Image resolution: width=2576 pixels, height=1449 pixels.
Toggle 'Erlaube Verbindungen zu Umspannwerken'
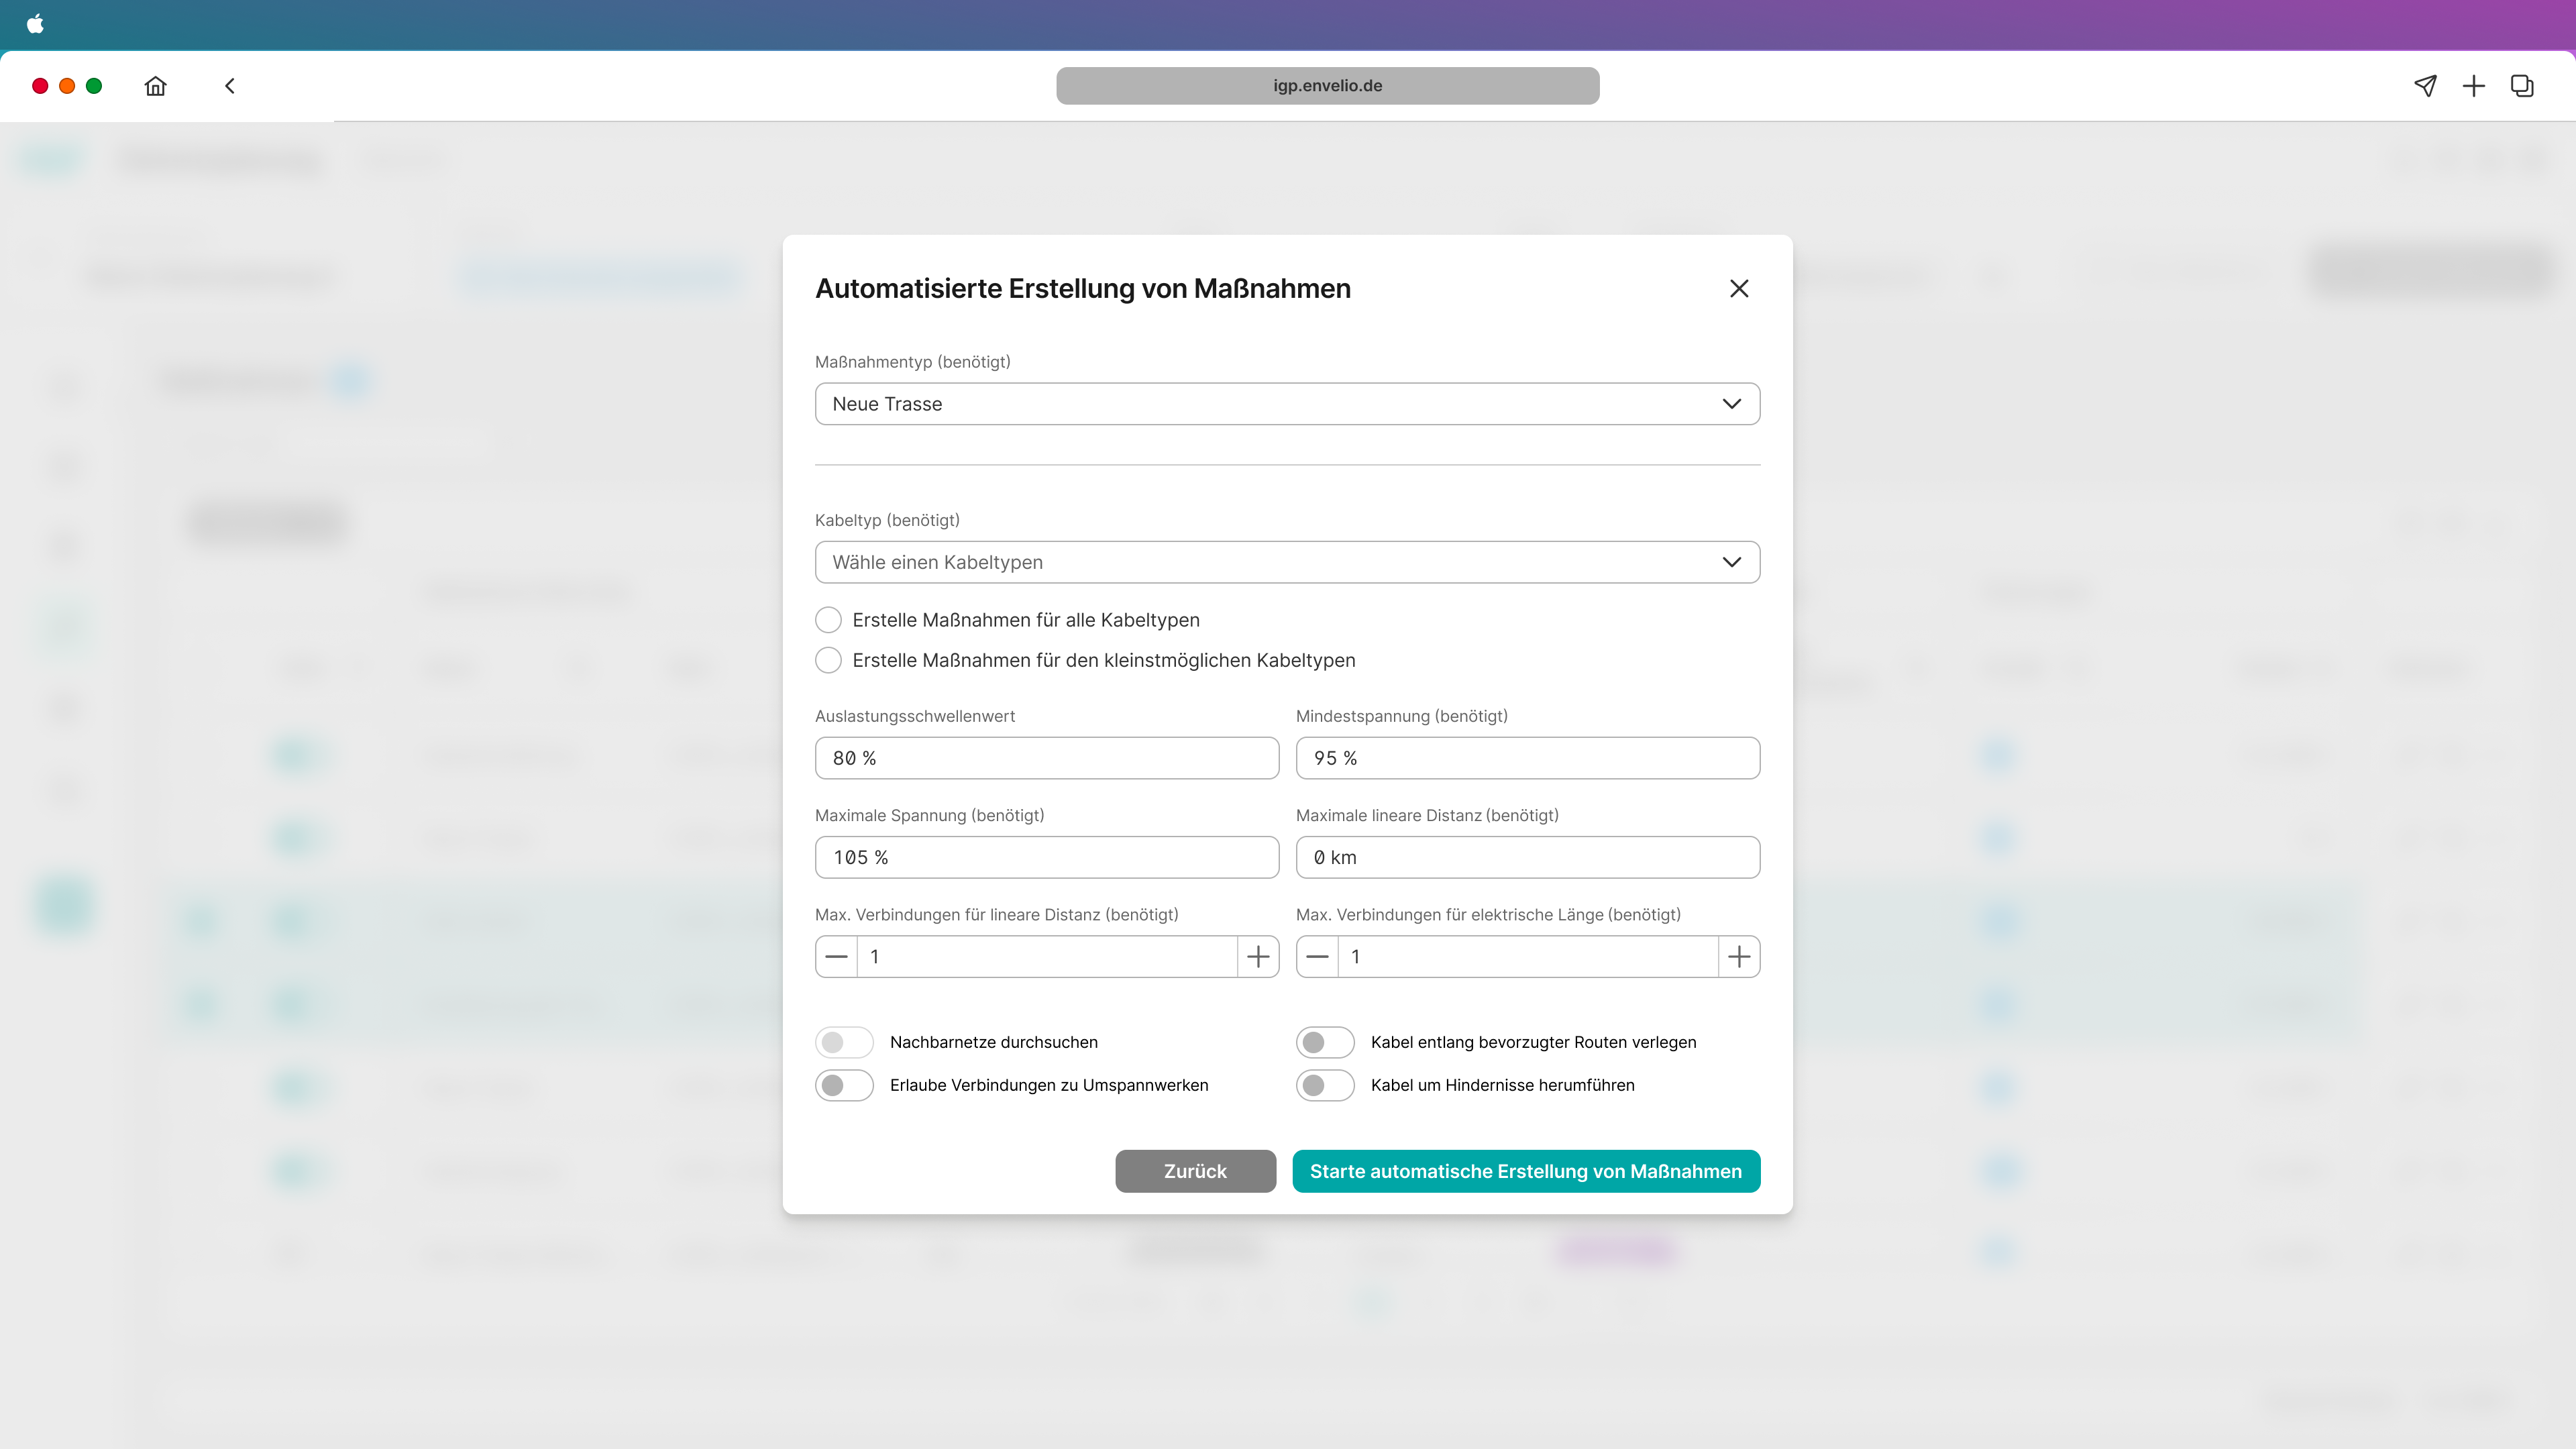[844, 1085]
